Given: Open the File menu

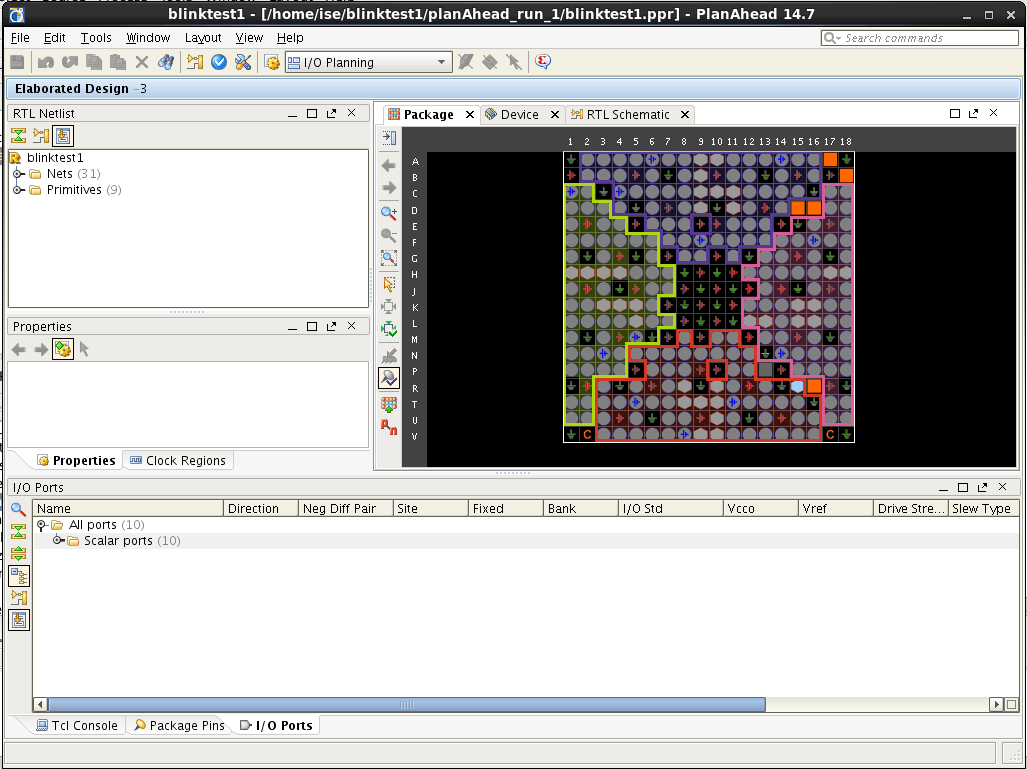Looking at the screenshot, I should [20, 38].
